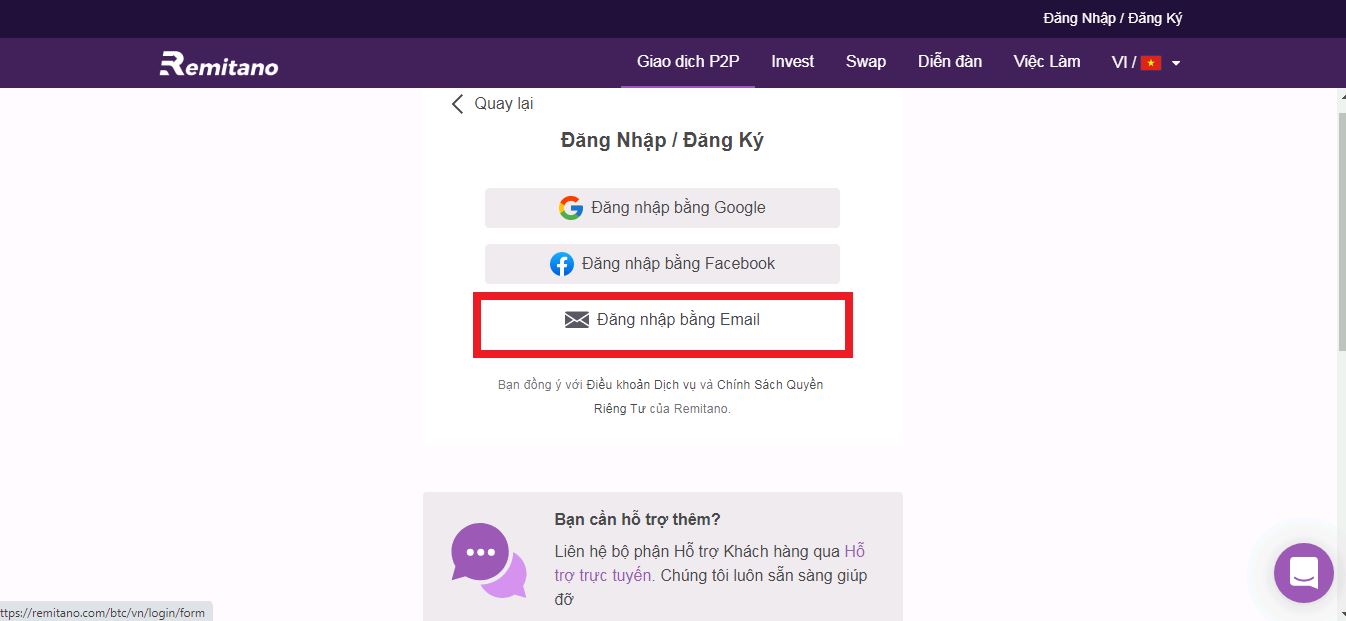Sign in with Đăng nhập bằng Facebook

point(662,264)
